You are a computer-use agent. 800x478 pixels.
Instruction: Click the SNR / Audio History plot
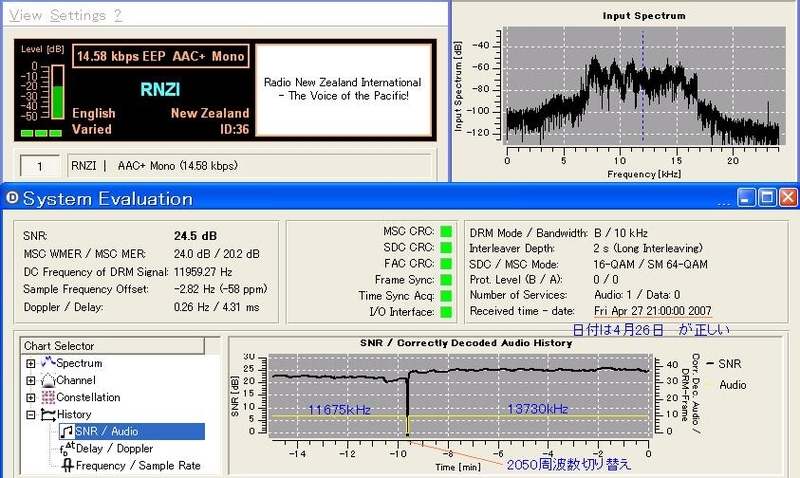coord(460,395)
